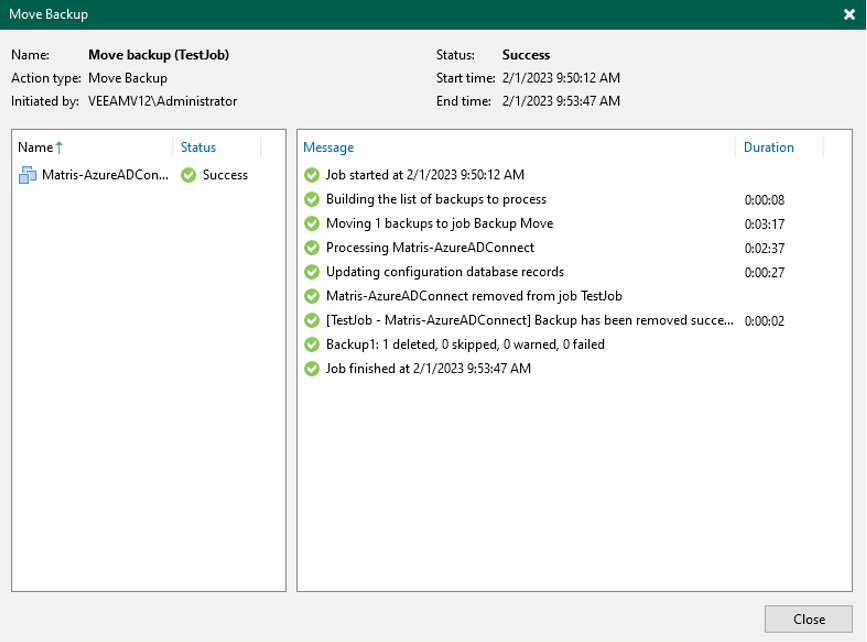Click success icon beside Job started message
The image size is (867, 642).
click(312, 175)
